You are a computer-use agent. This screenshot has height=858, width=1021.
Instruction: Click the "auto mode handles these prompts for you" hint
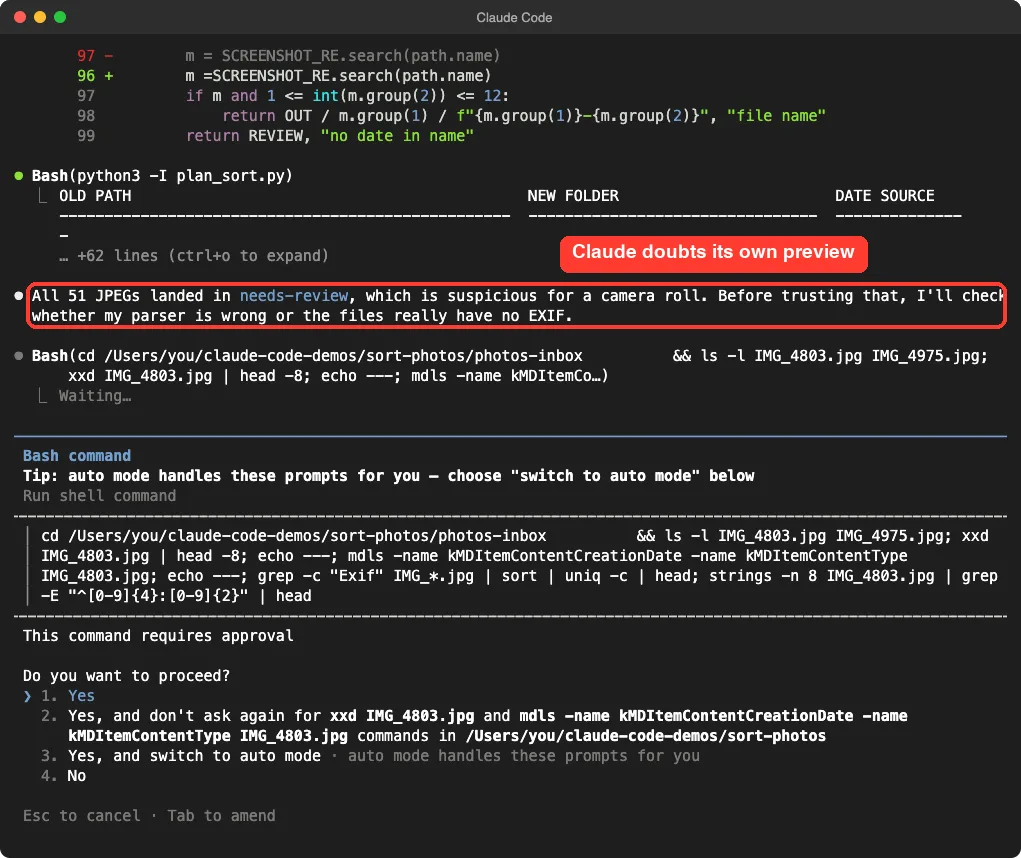point(524,756)
